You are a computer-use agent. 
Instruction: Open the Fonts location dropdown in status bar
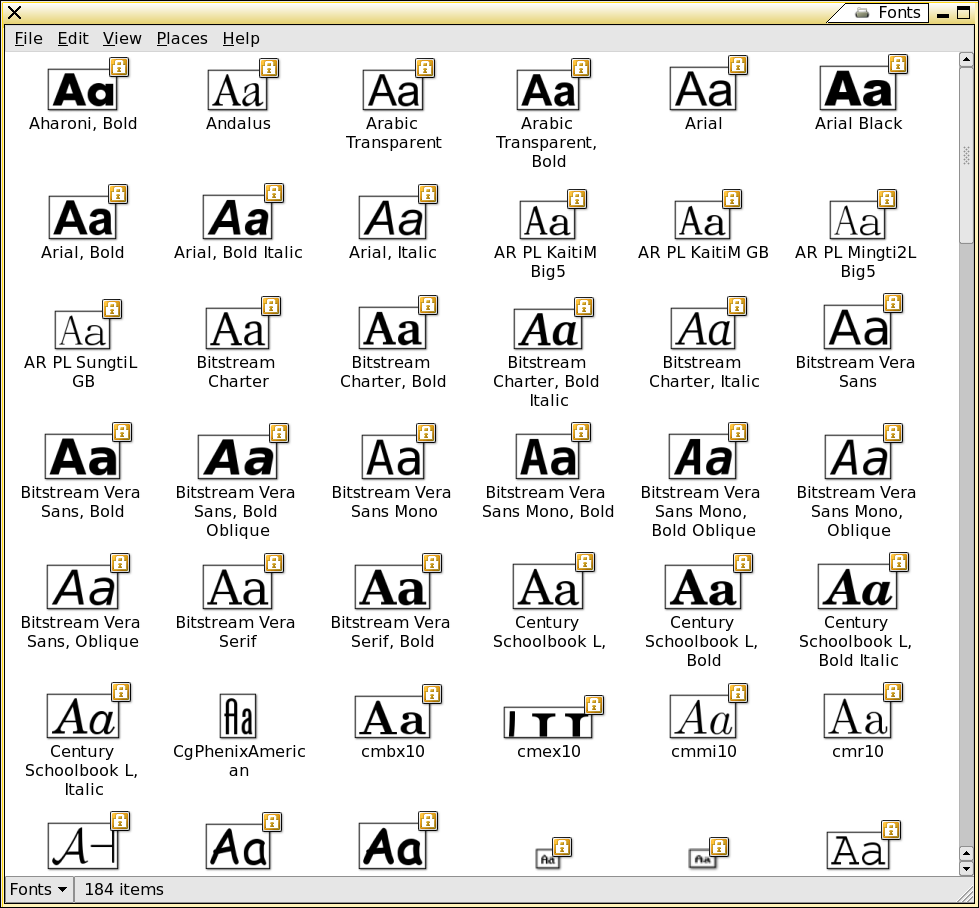click(39, 889)
